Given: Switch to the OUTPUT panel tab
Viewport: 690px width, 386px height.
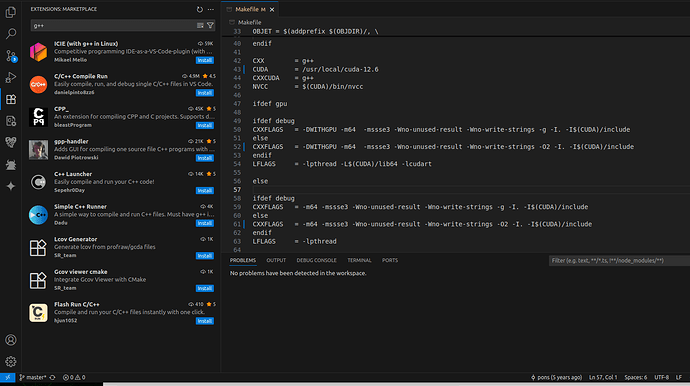Looking at the screenshot, I should click(x=276, y=260).
